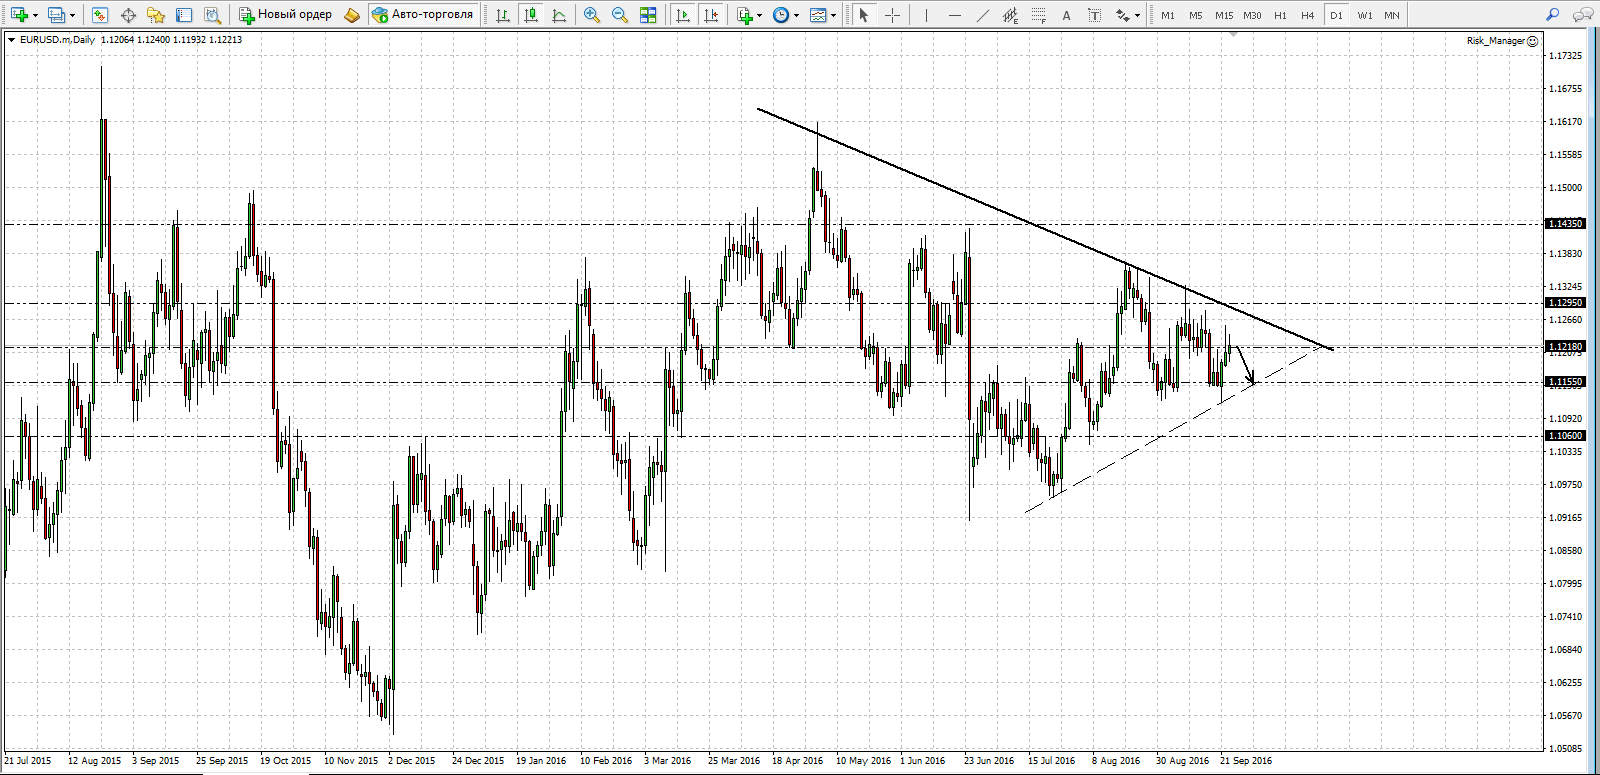Viewport: 1600px width, 775px height.
Task: Select the standard Cursor tool
Action: point(864,15)
